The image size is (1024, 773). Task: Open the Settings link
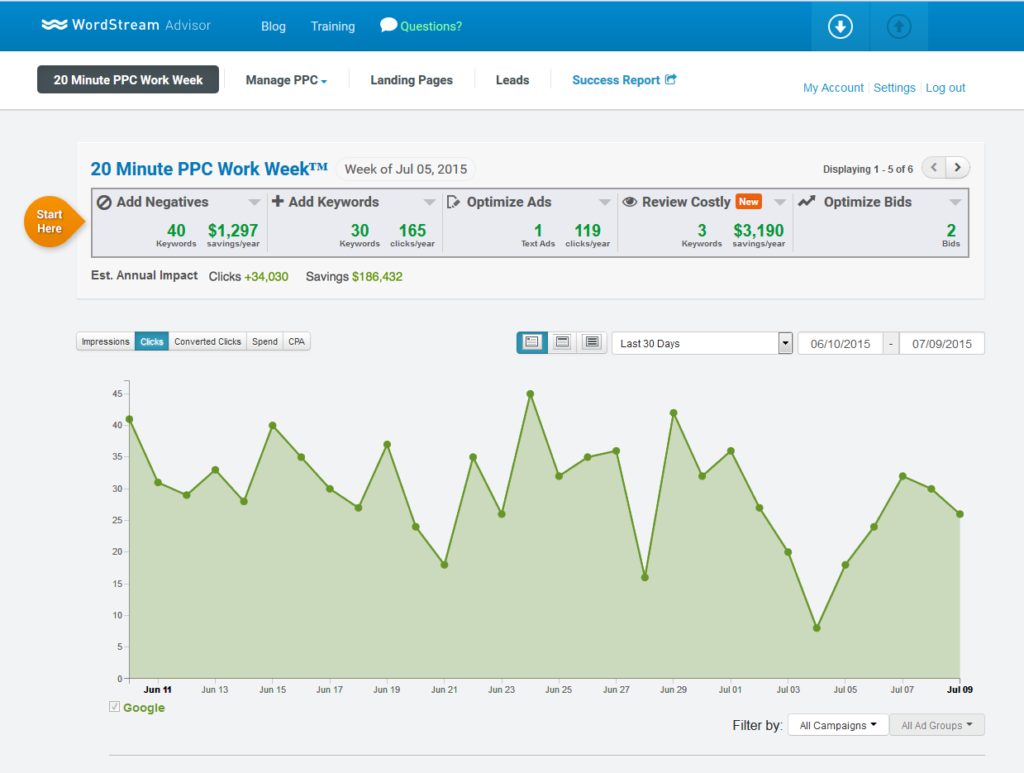[894, 87]
